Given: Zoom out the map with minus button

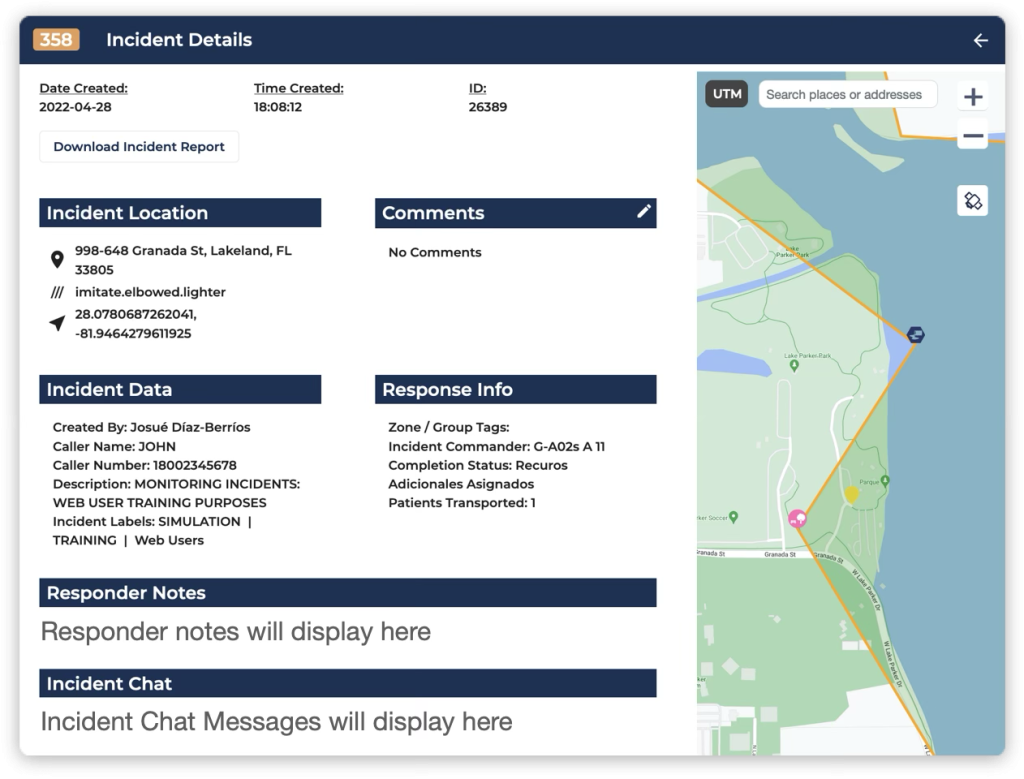Looking at the screenshot, I should (973, 136).
